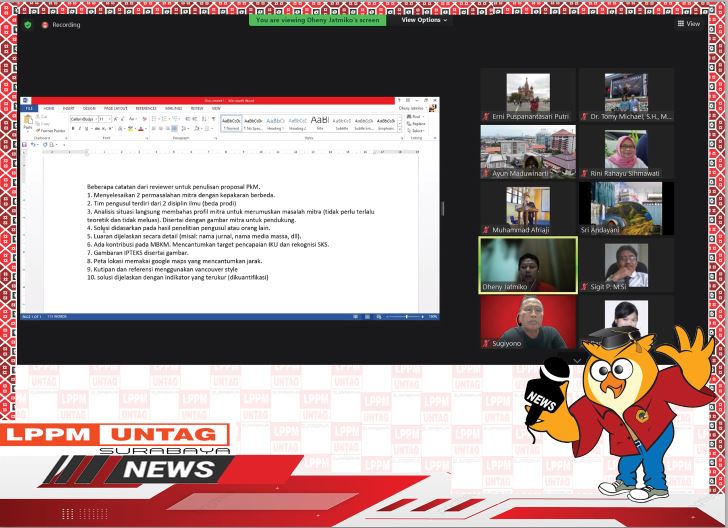Toggle strikethrough text formatting
The width and height of the screenshot is (728, 528).
[x=97, y=128]
